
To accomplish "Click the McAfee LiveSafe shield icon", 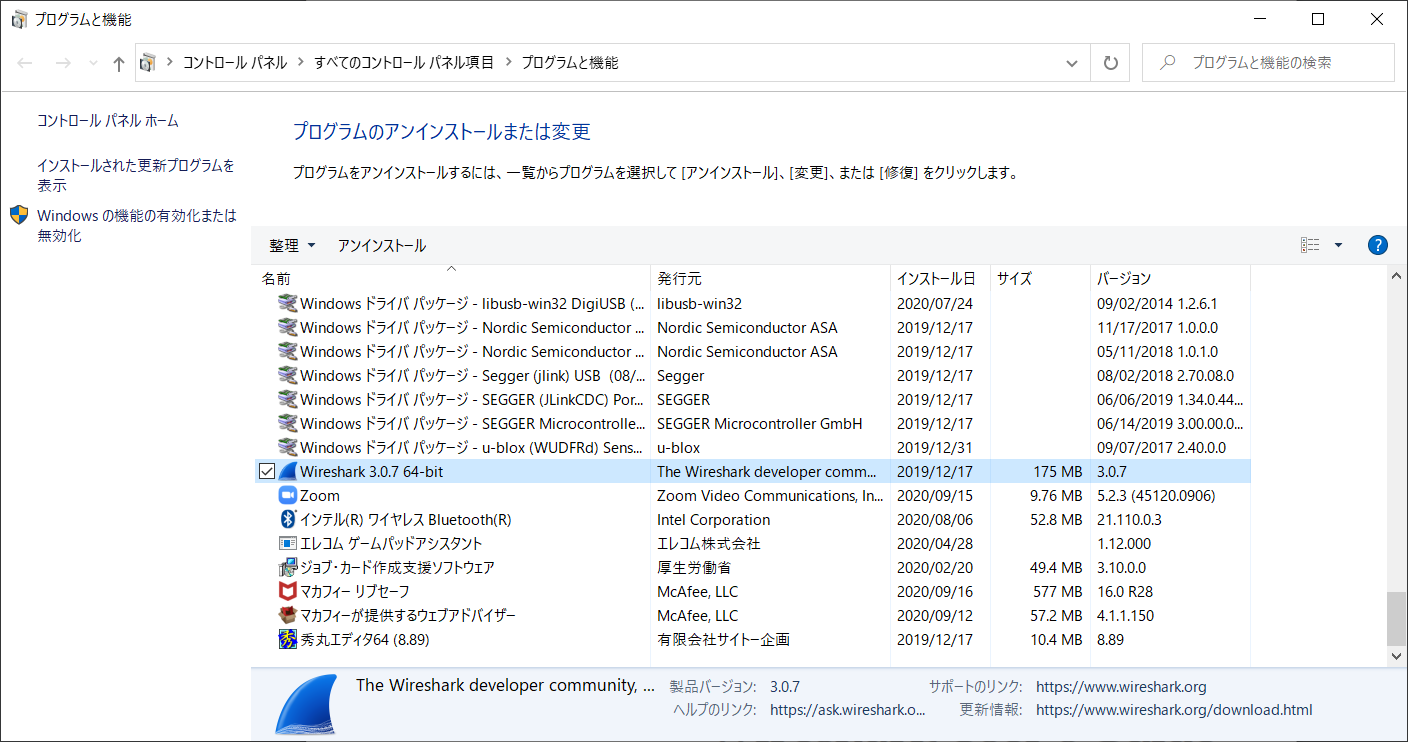I will pos(288,592).
